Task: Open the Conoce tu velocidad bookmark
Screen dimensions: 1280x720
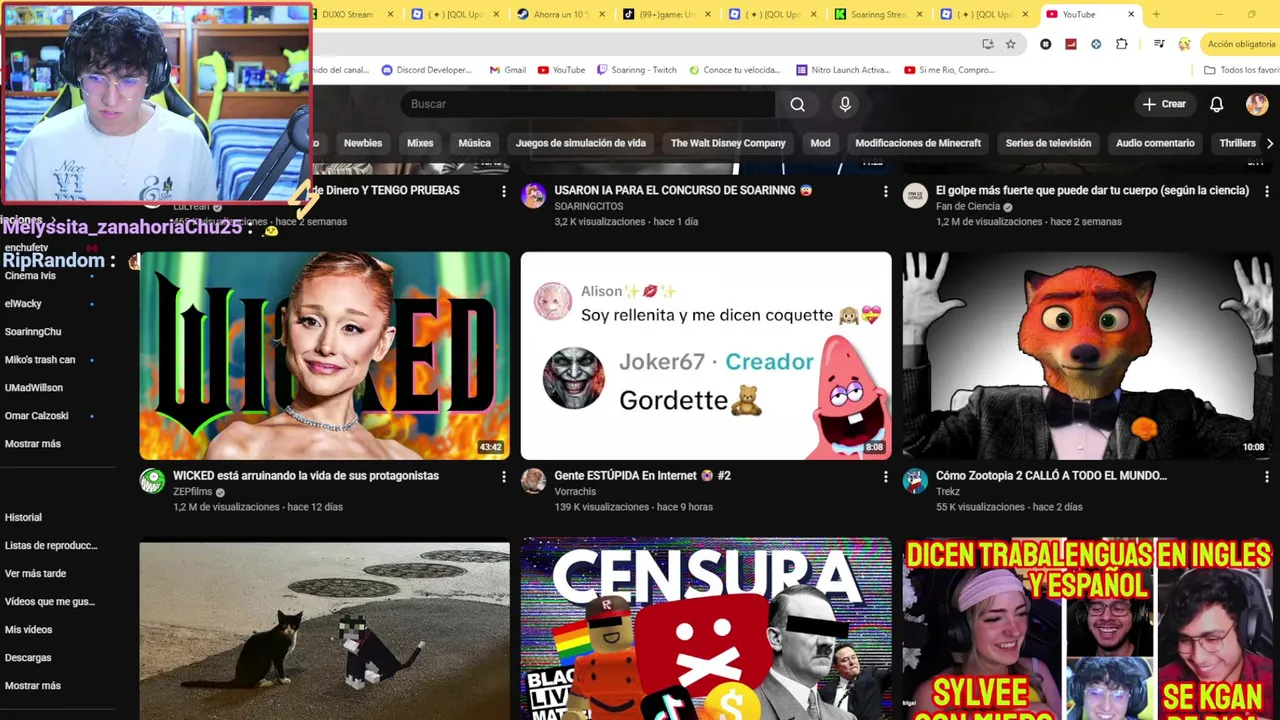Action: click(734, 70)
